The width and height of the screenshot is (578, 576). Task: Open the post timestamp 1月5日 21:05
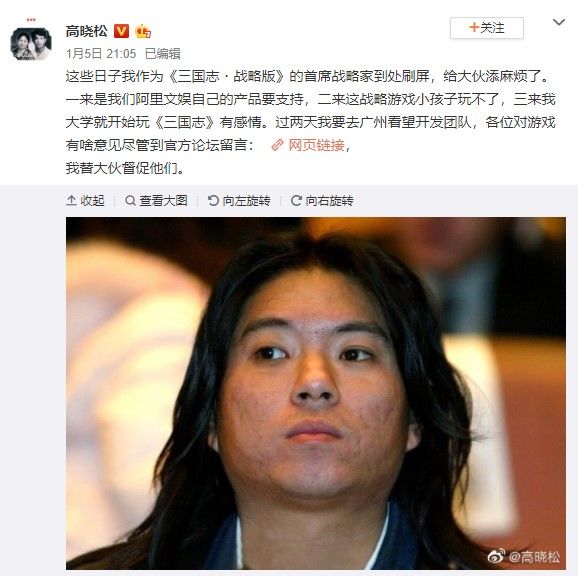coord(101,54)
